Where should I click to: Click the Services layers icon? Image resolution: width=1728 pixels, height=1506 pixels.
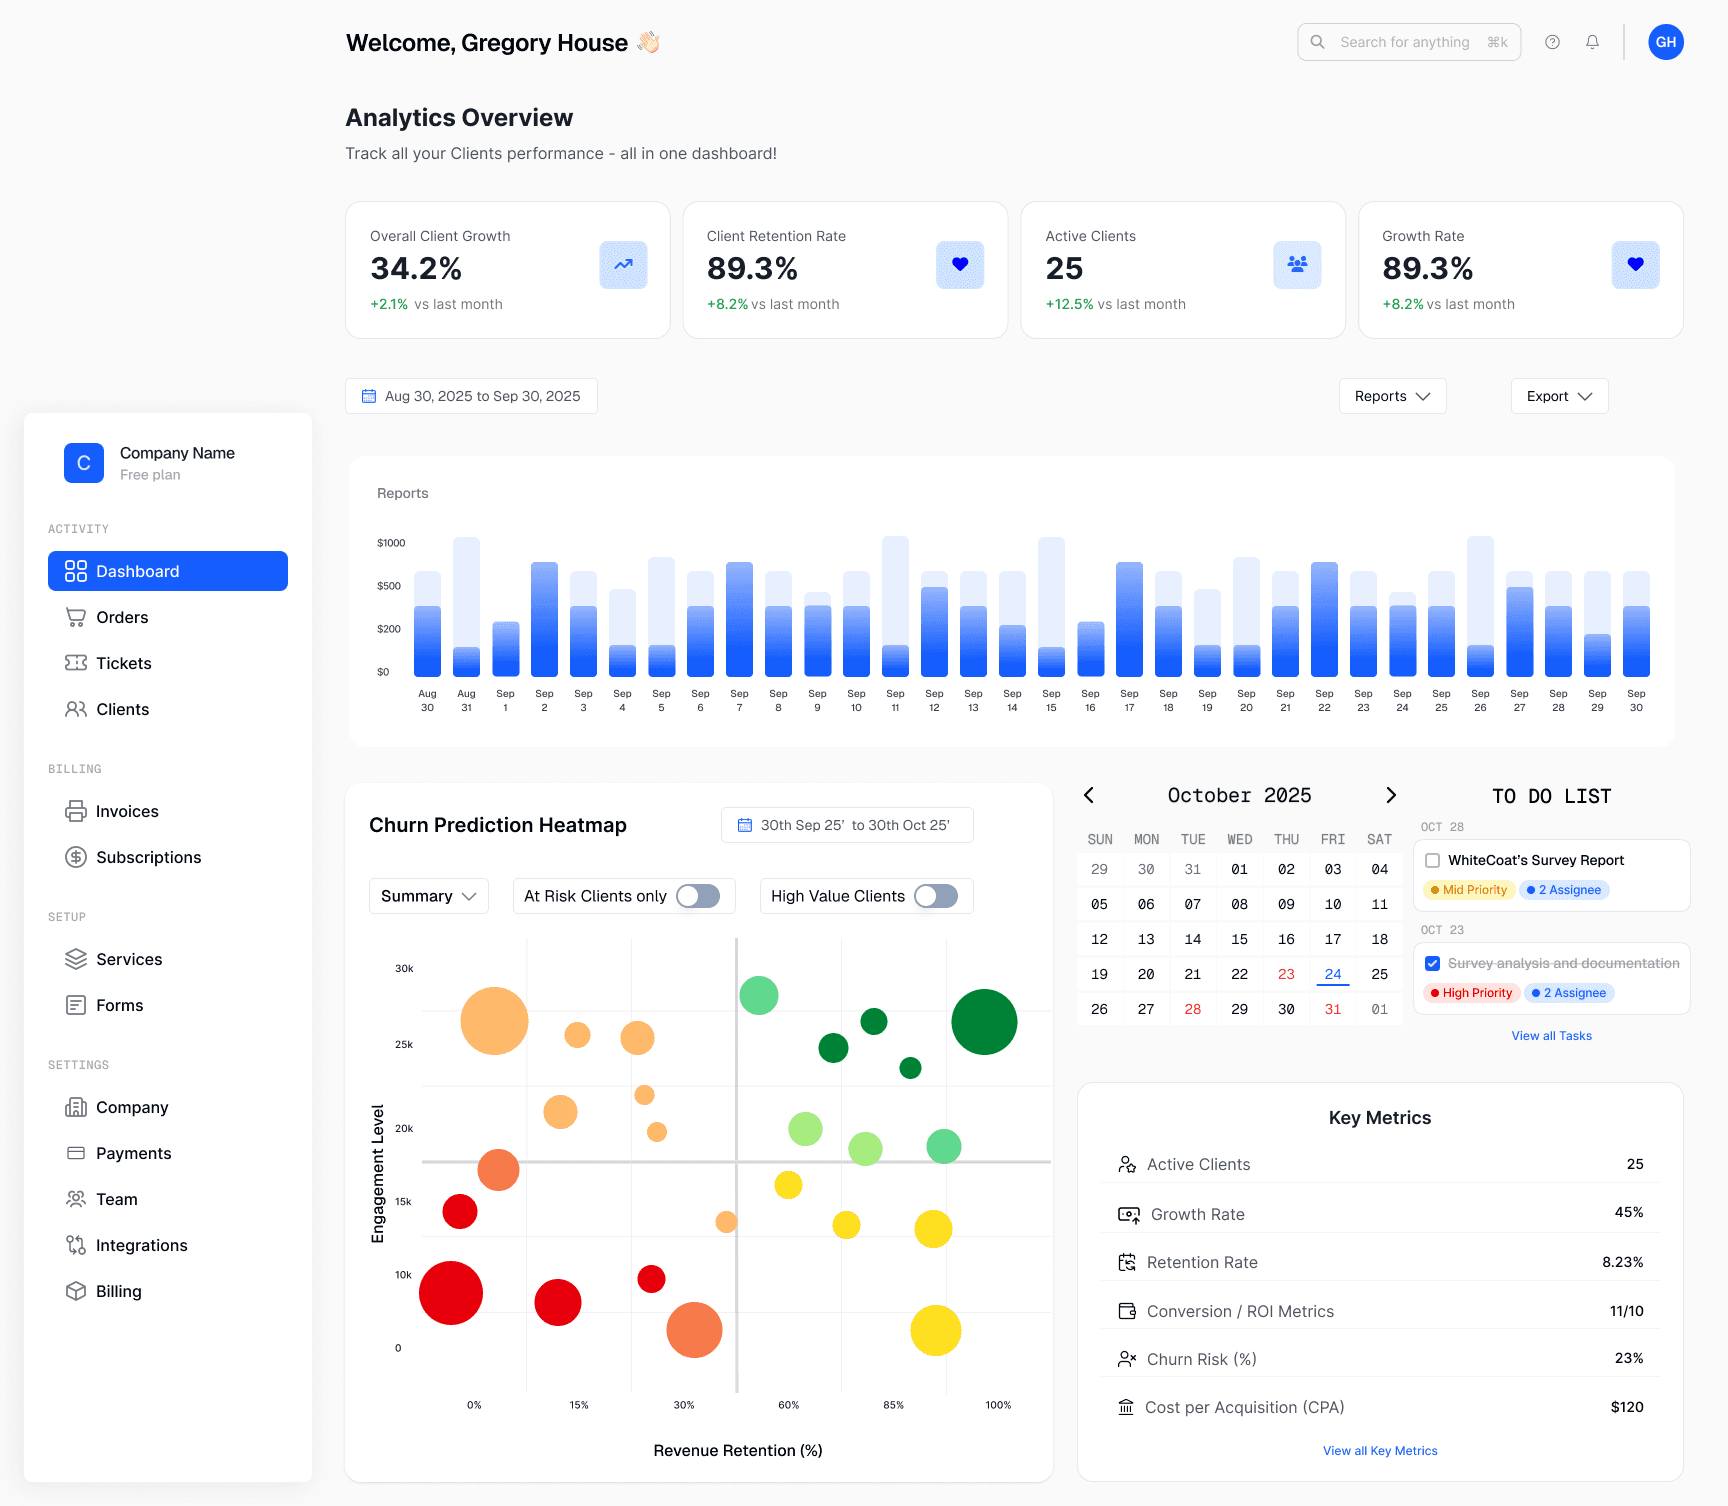tap(76, 959)
